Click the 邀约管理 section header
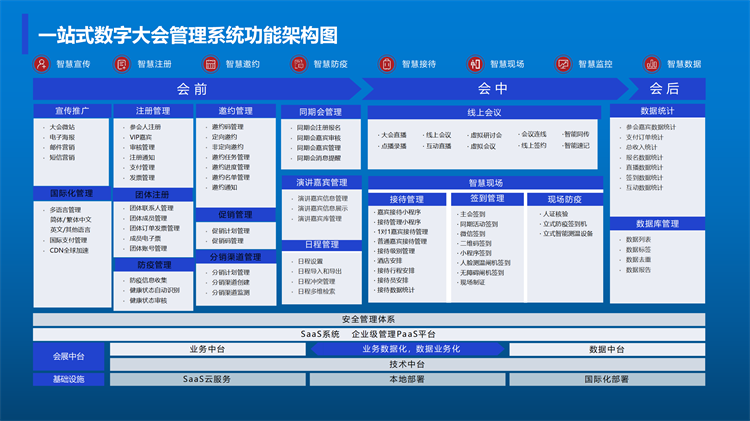 pyautogui.click(x=235, y=111)
